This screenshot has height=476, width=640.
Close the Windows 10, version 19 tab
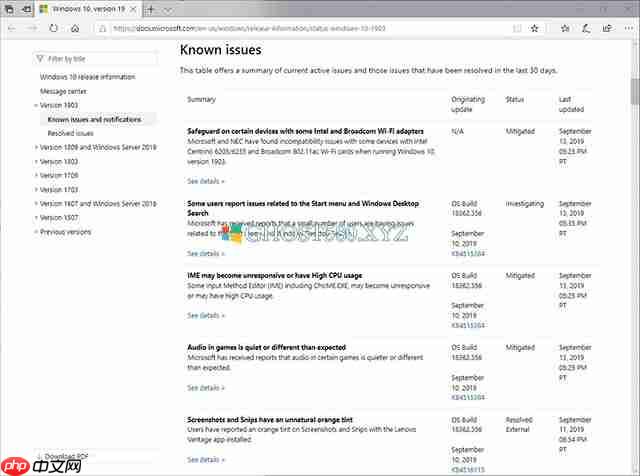click(133, 9)
